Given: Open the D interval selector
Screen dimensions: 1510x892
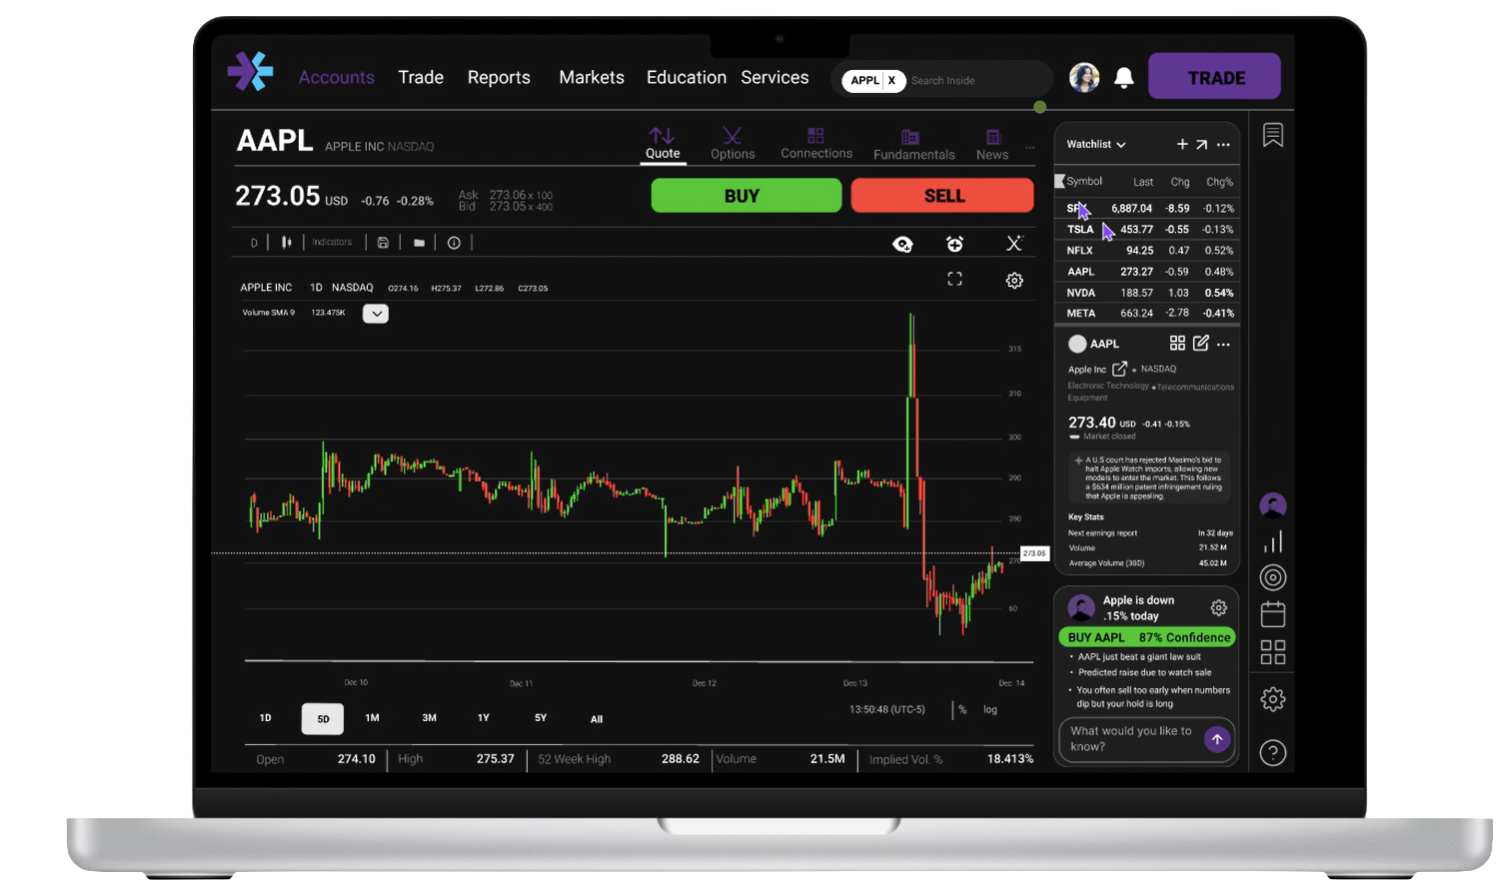Looking at the screenshot, I should 254,242.
